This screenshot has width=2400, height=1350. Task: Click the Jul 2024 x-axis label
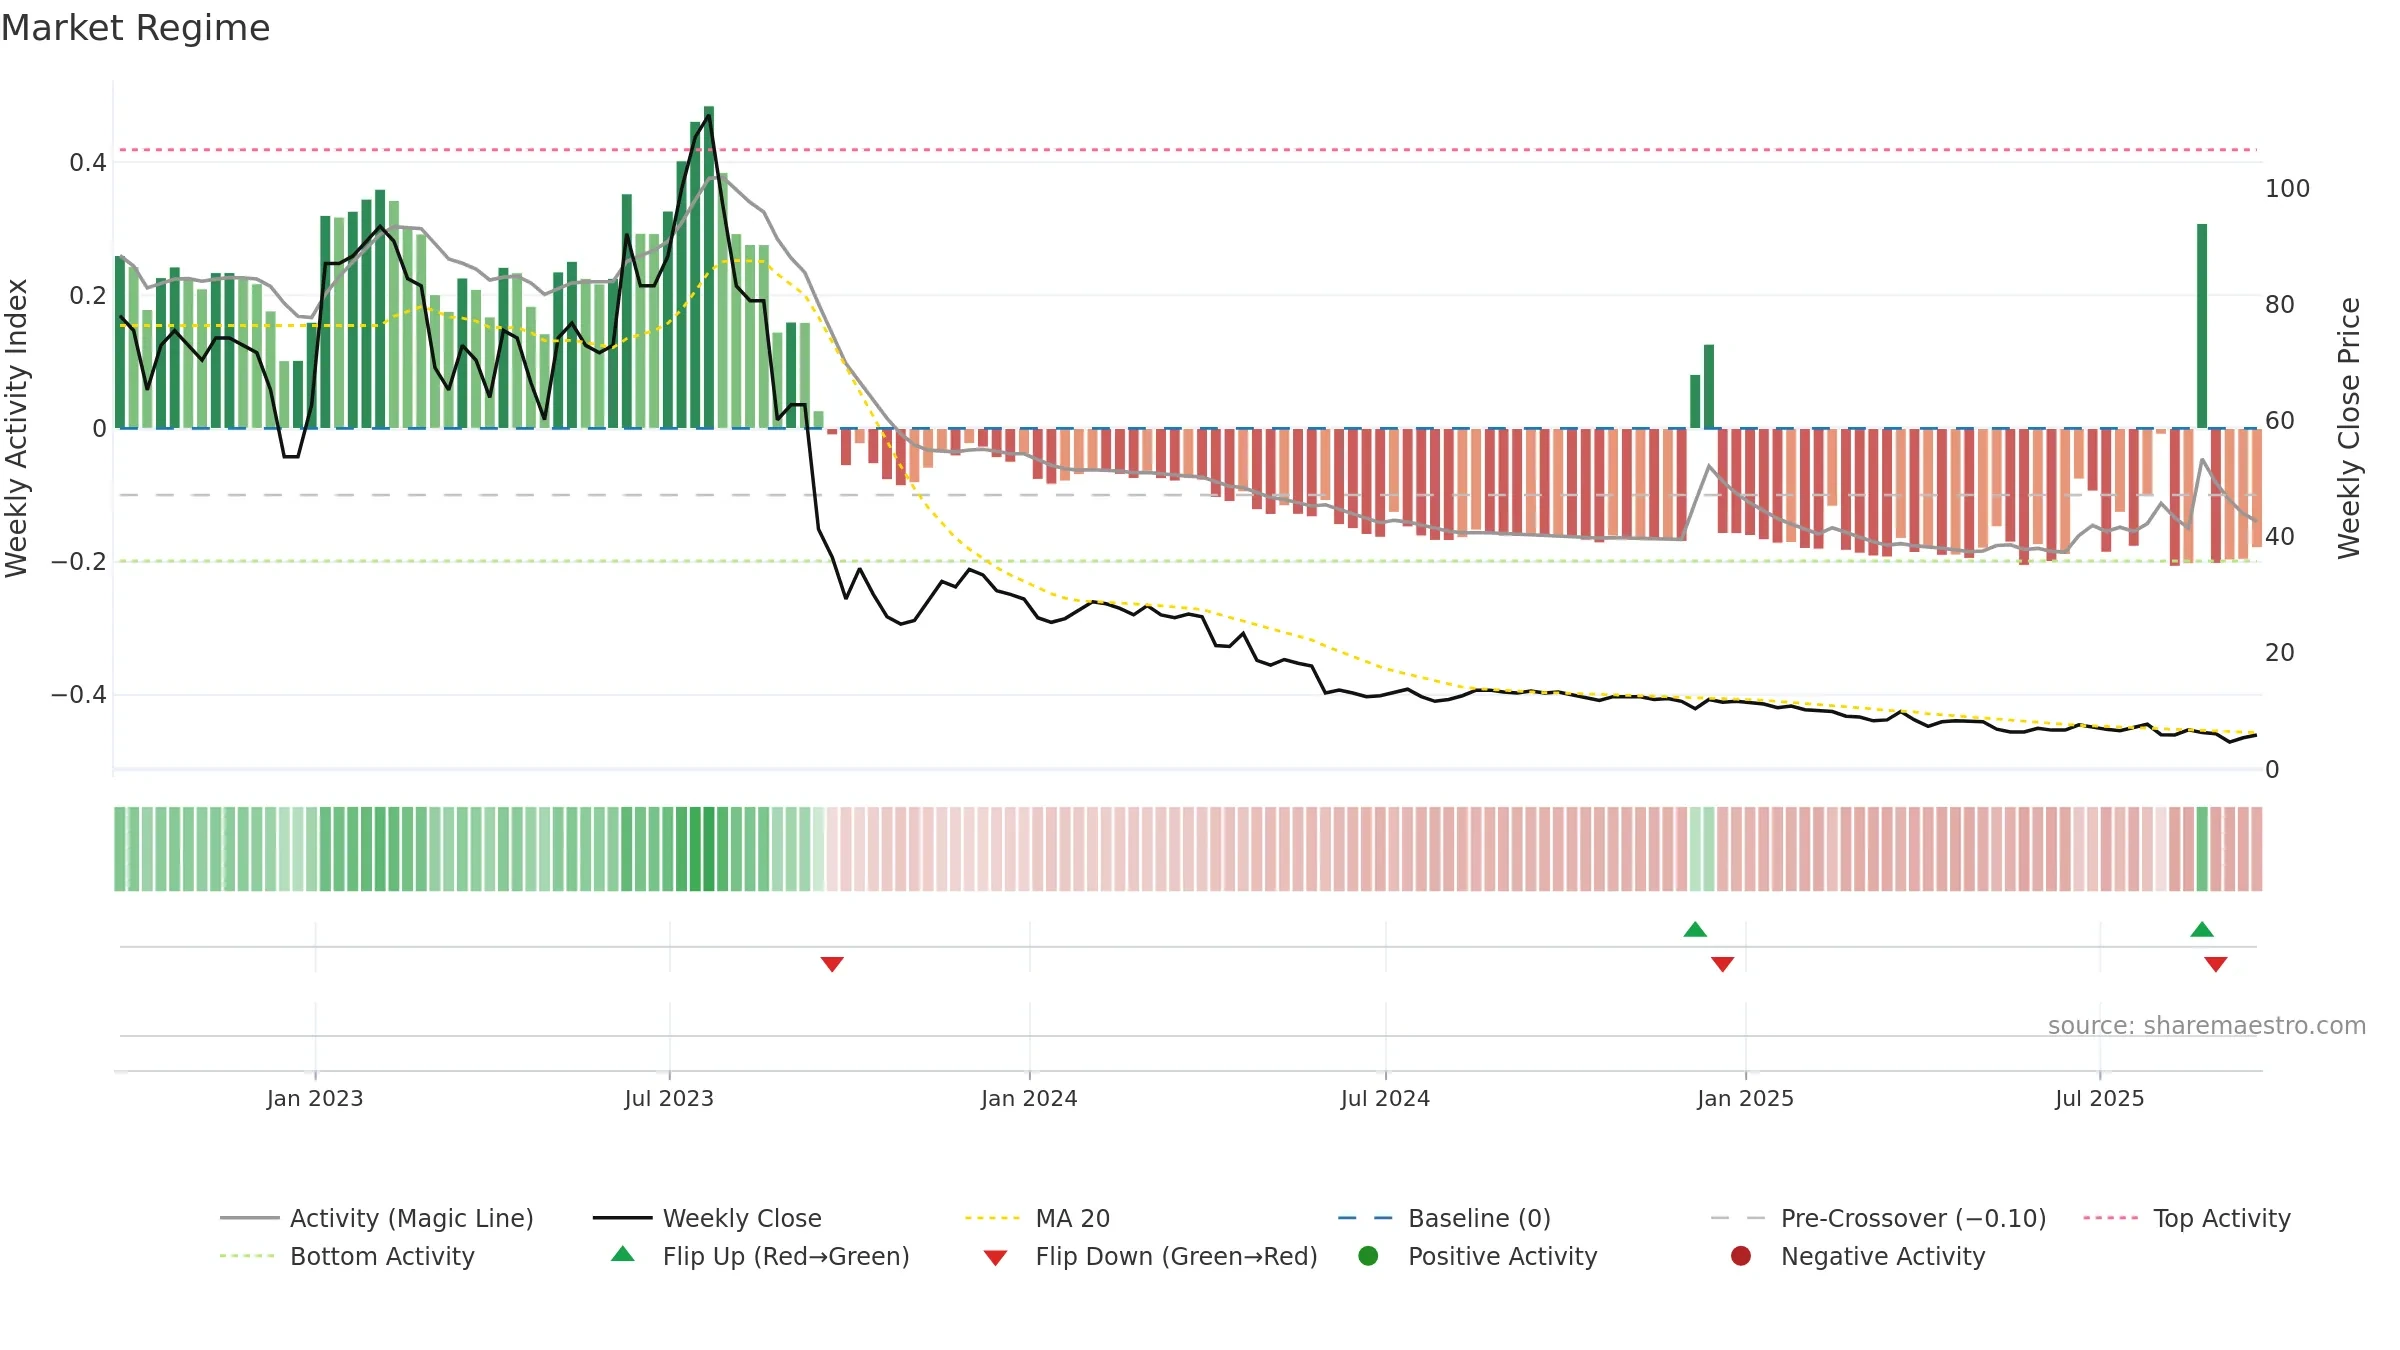(x=1385, y=1098)
